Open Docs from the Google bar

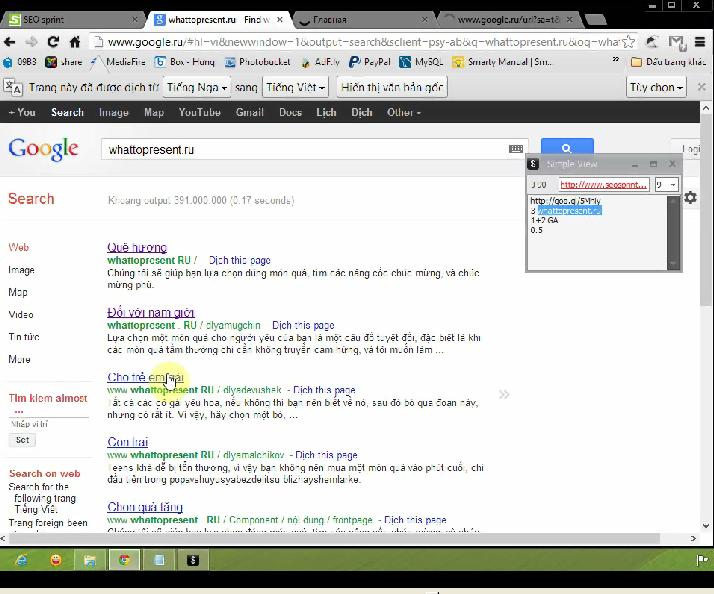[x=291, y=112]
